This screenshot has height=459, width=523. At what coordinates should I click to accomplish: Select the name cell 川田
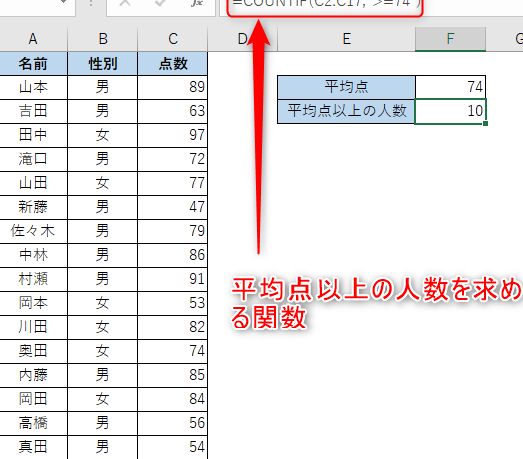tap(33, 328)
